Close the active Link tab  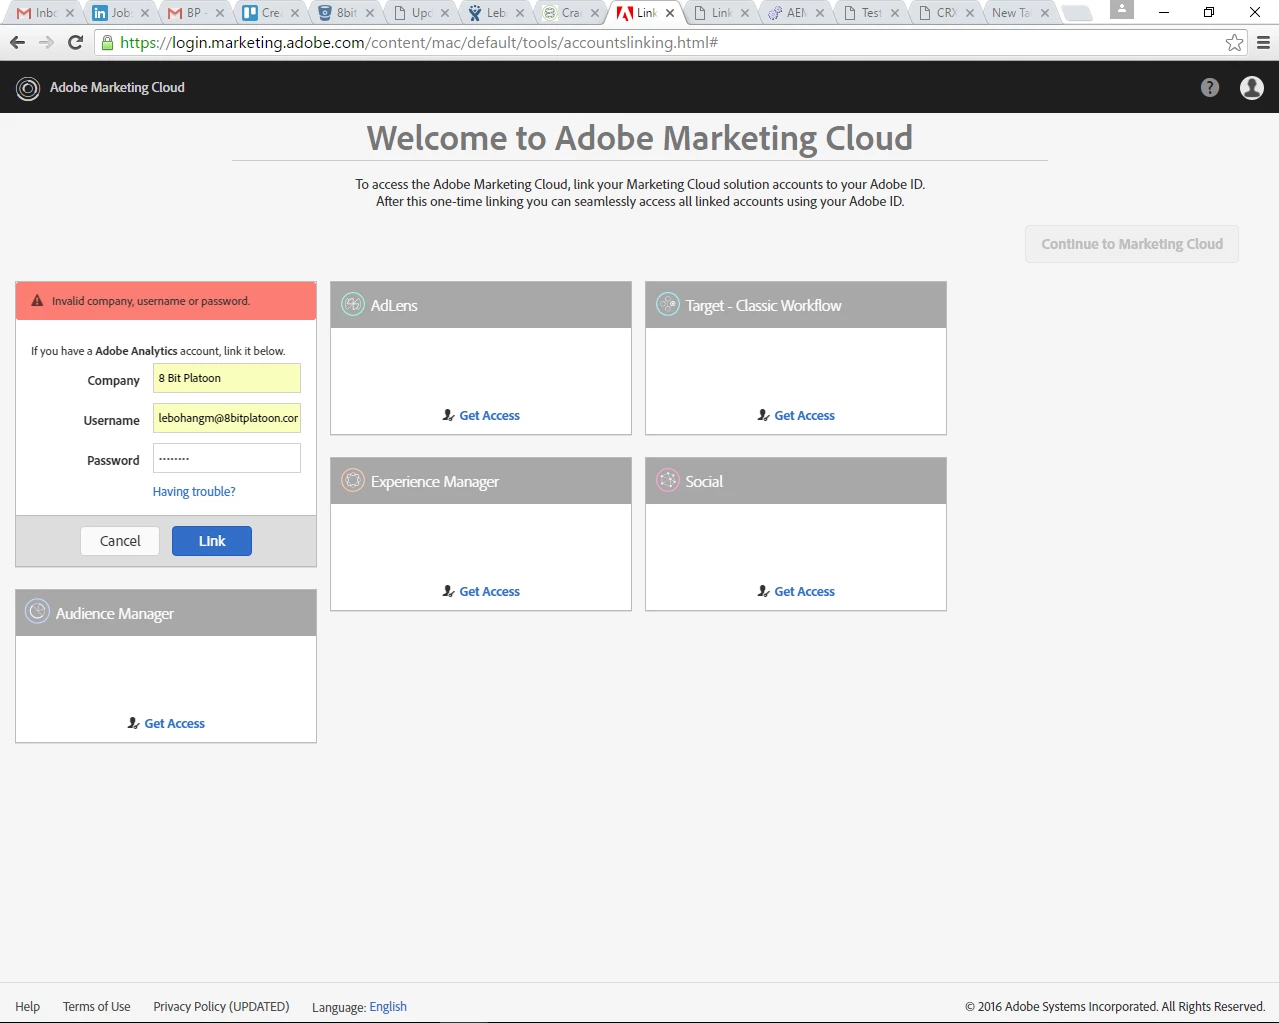(x=670, y=13)
